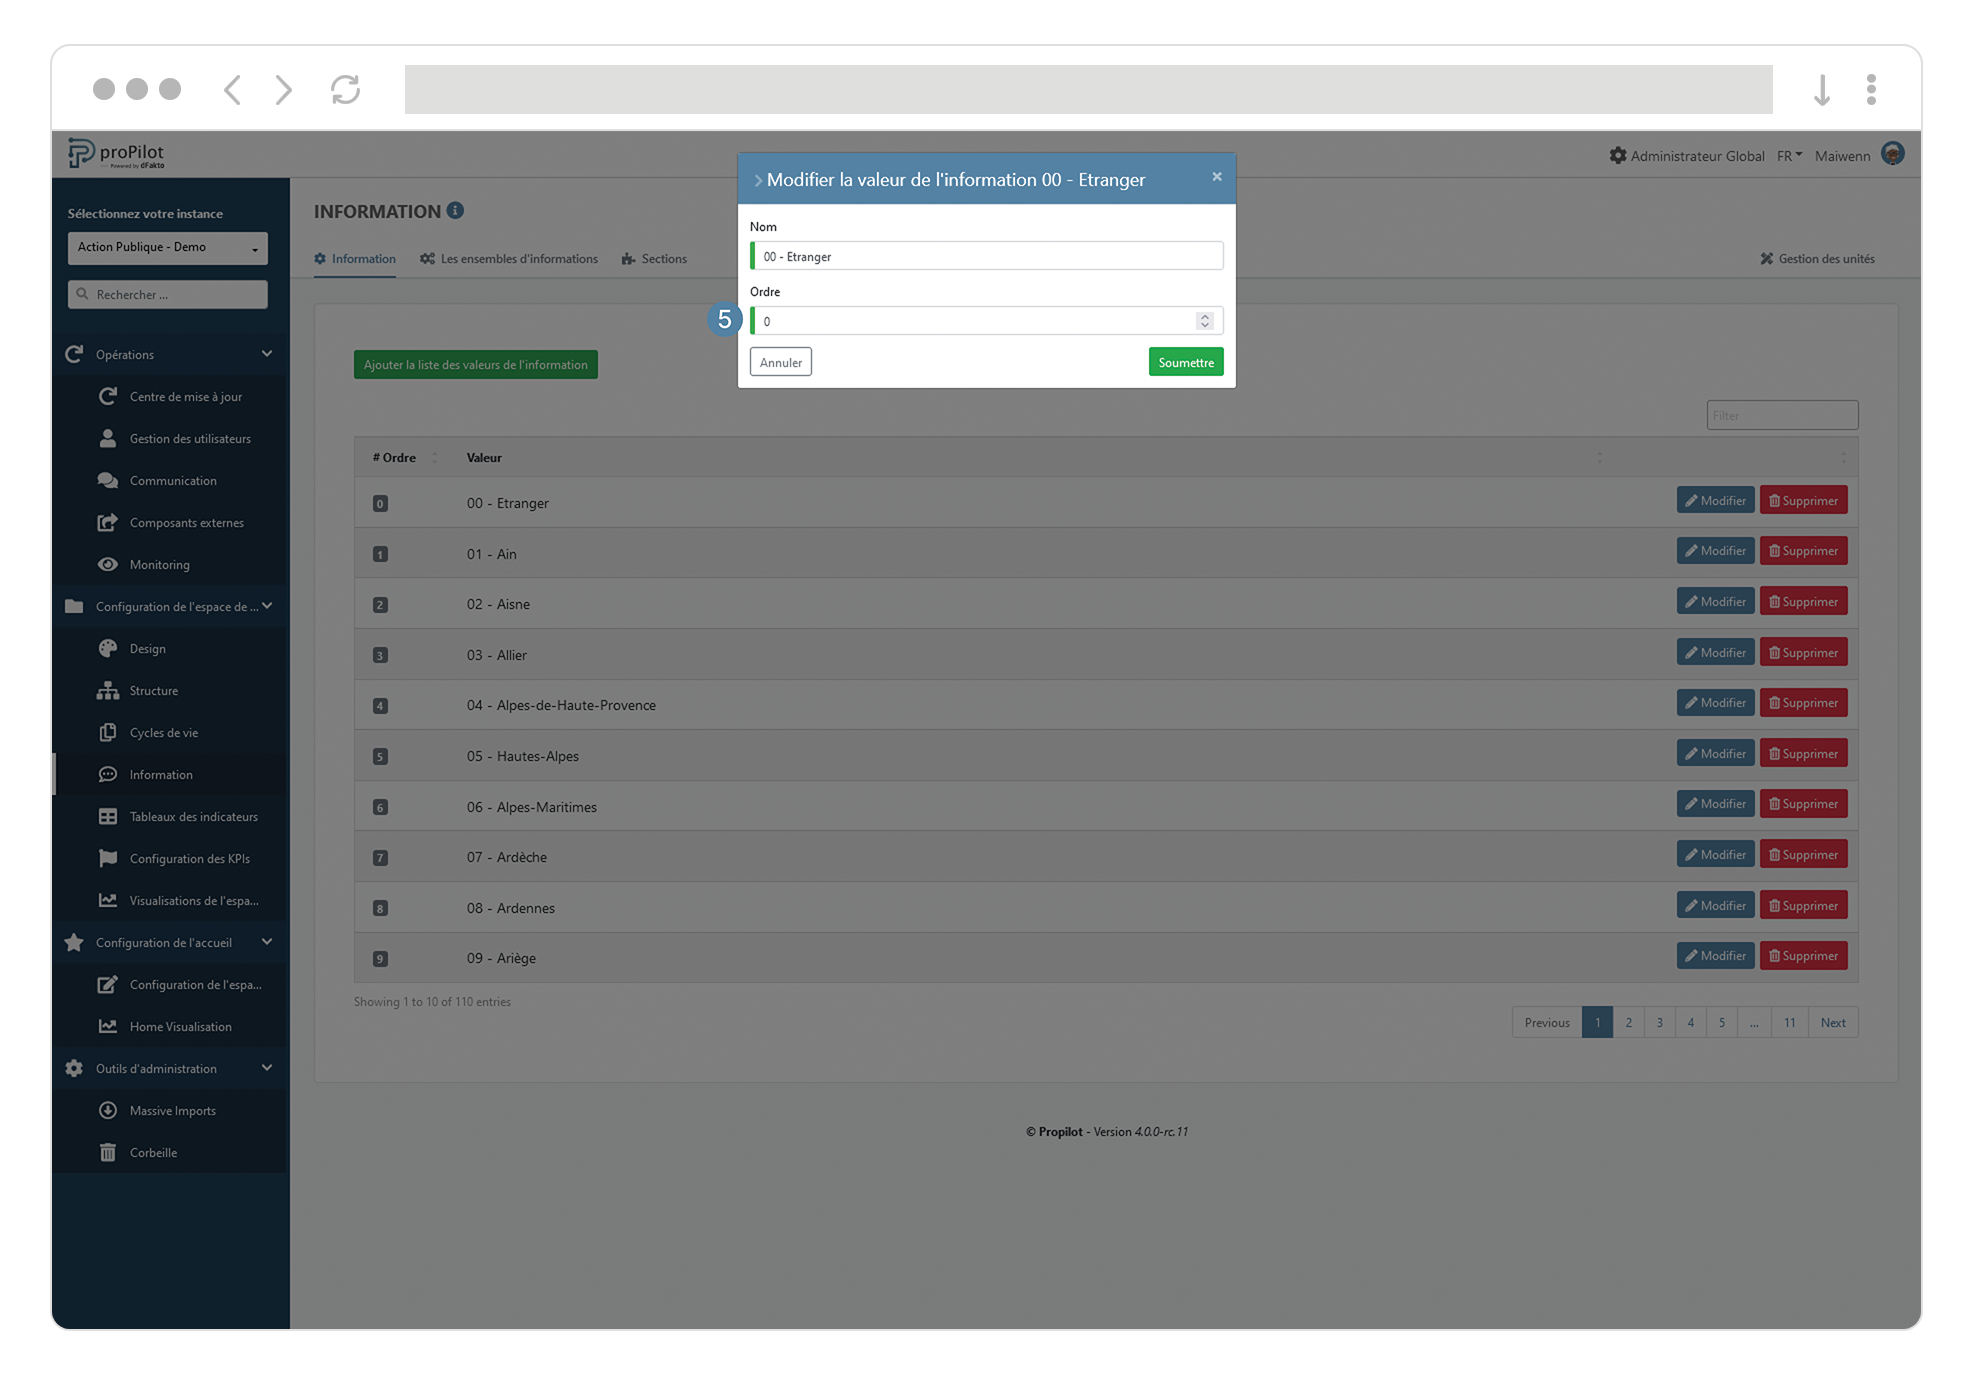This screenshot has width=1973, height=1384.
Task: Click the Structure hierarchy icon
Action: [x=108, y=690]
